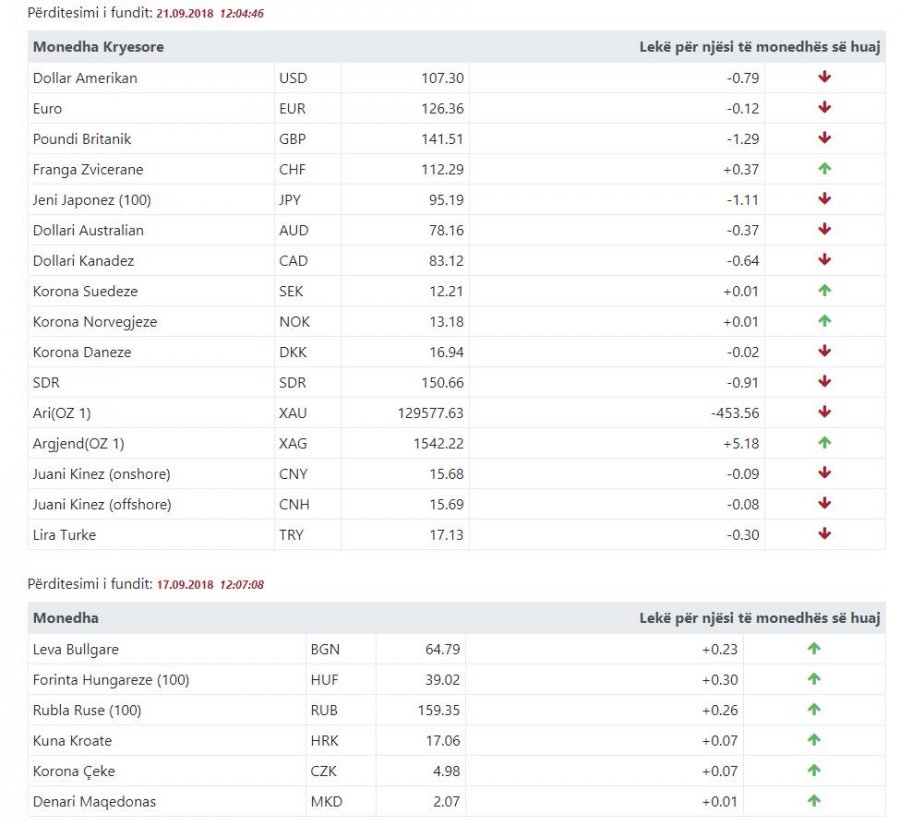Click 'Jeni Japonez (100)' name

(x=92, y=200)
